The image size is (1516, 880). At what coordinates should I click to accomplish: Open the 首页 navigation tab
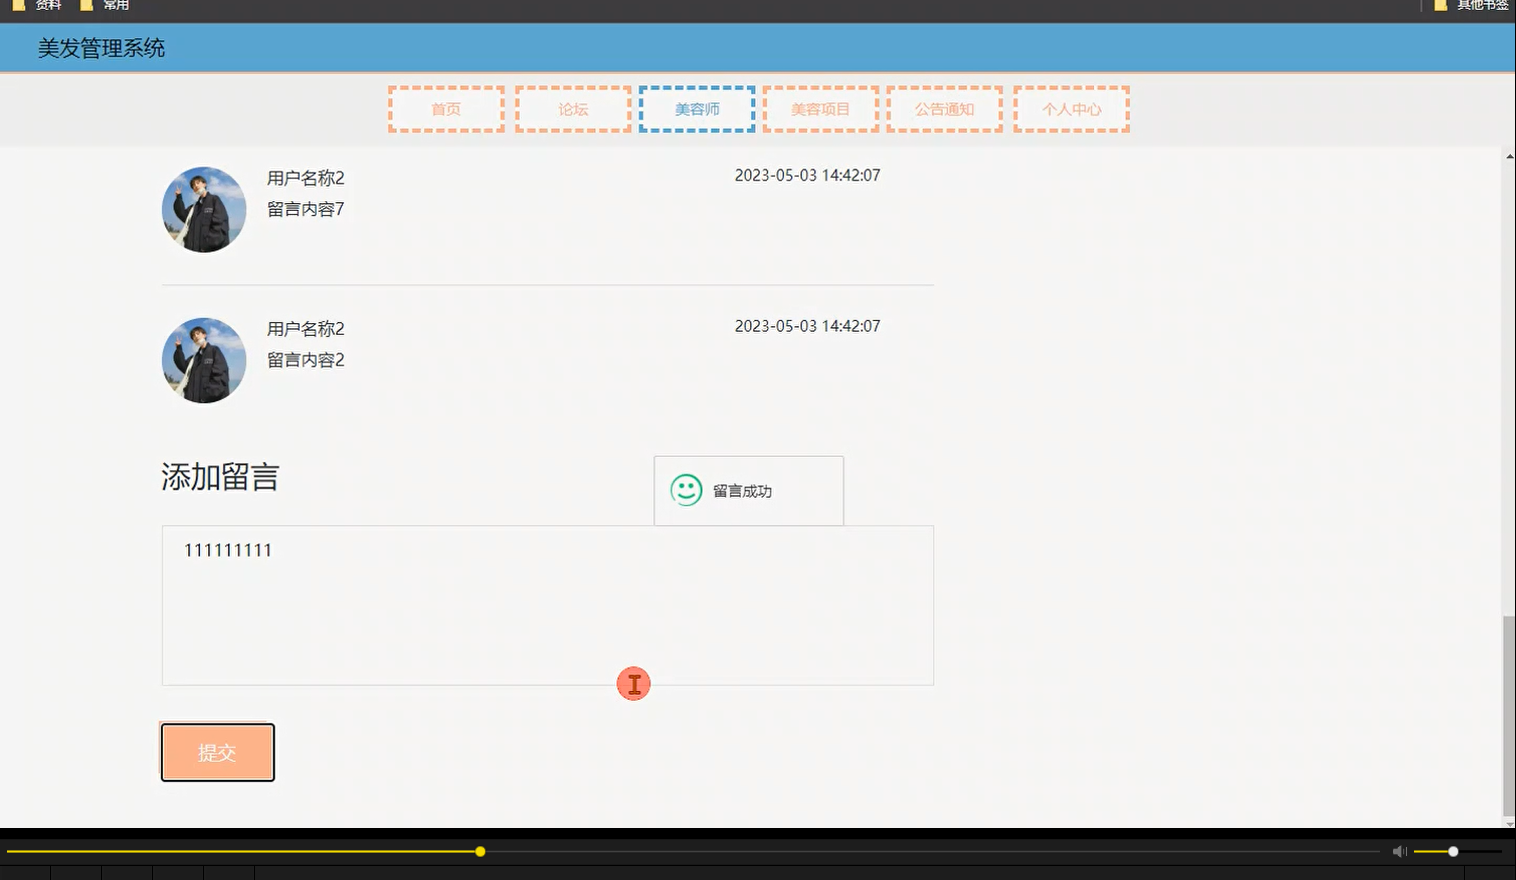[446, 109]
